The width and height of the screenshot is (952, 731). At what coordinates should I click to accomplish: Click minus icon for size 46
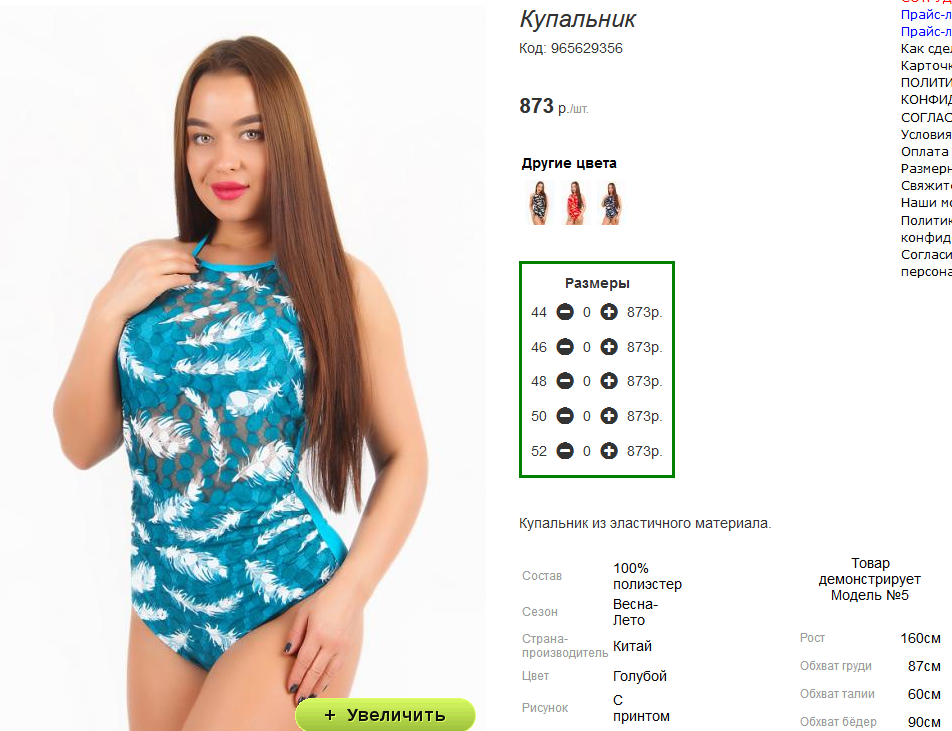click(x=565, y=347)
